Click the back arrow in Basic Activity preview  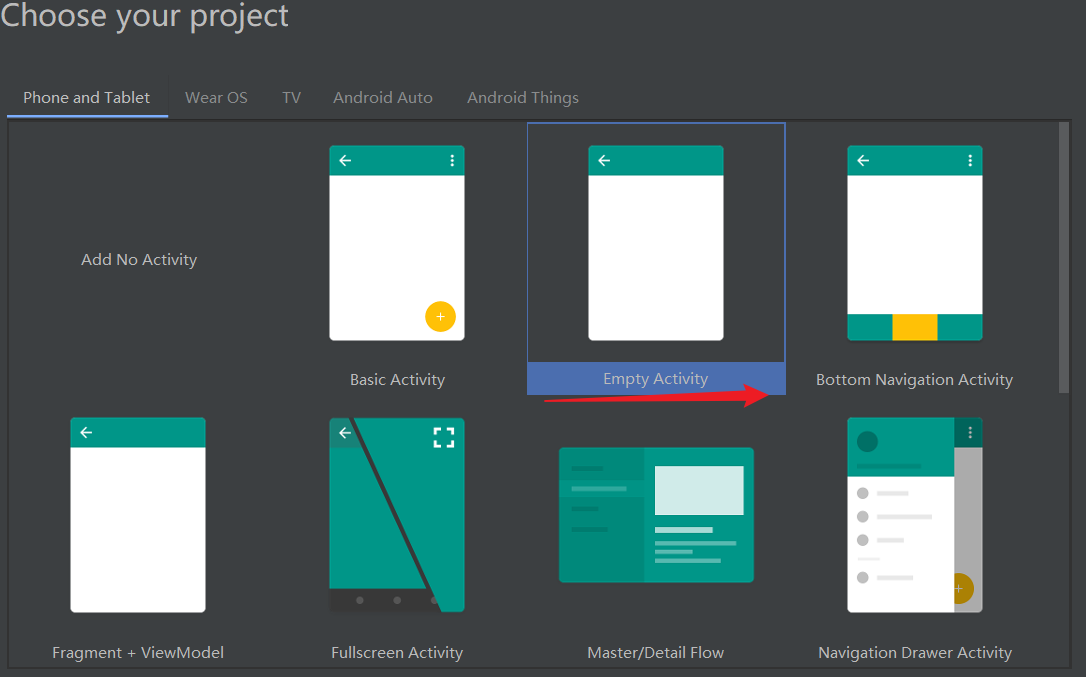point(345,161)
